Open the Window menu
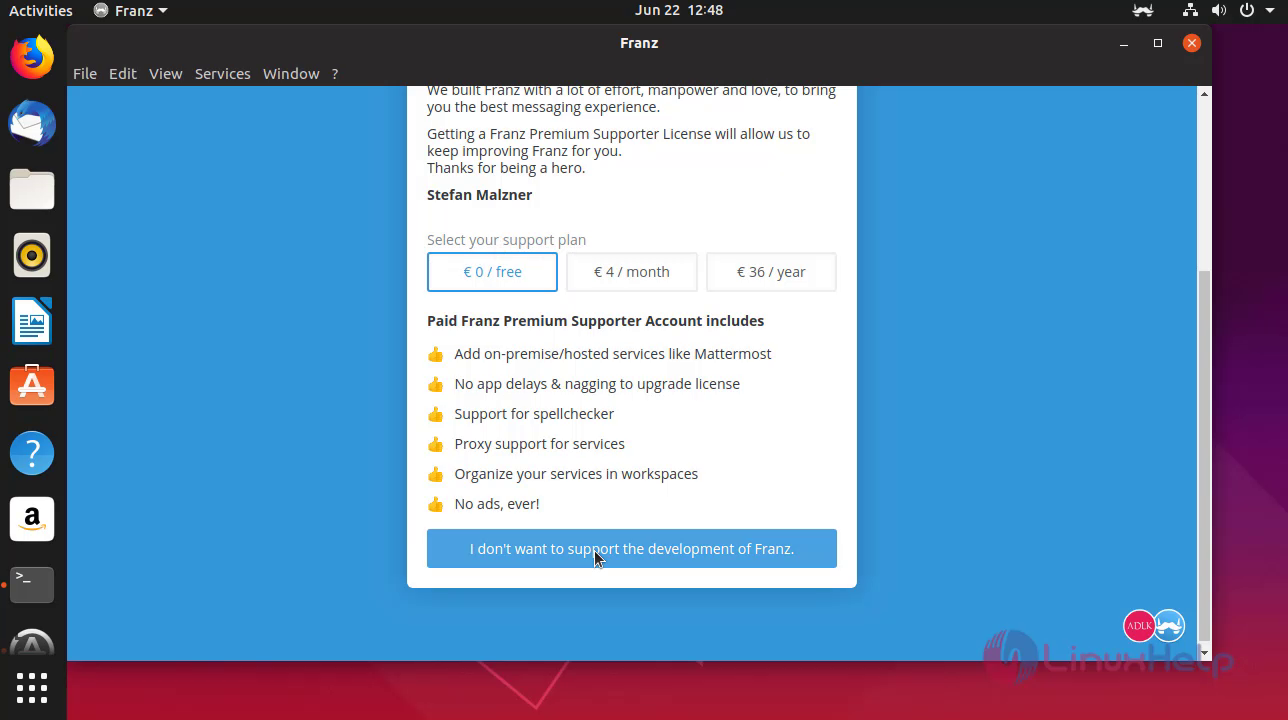 tap(291, 74)
